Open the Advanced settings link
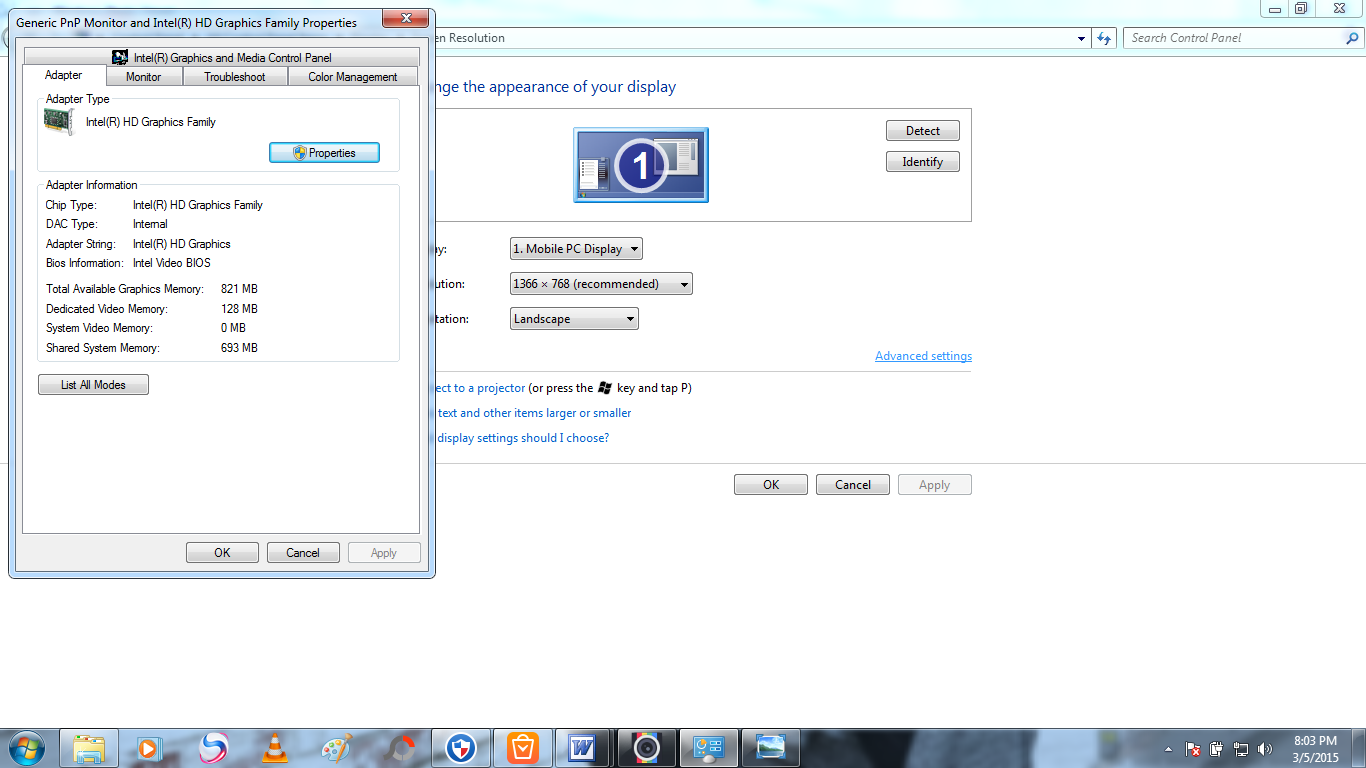 [x=923, y=356]
